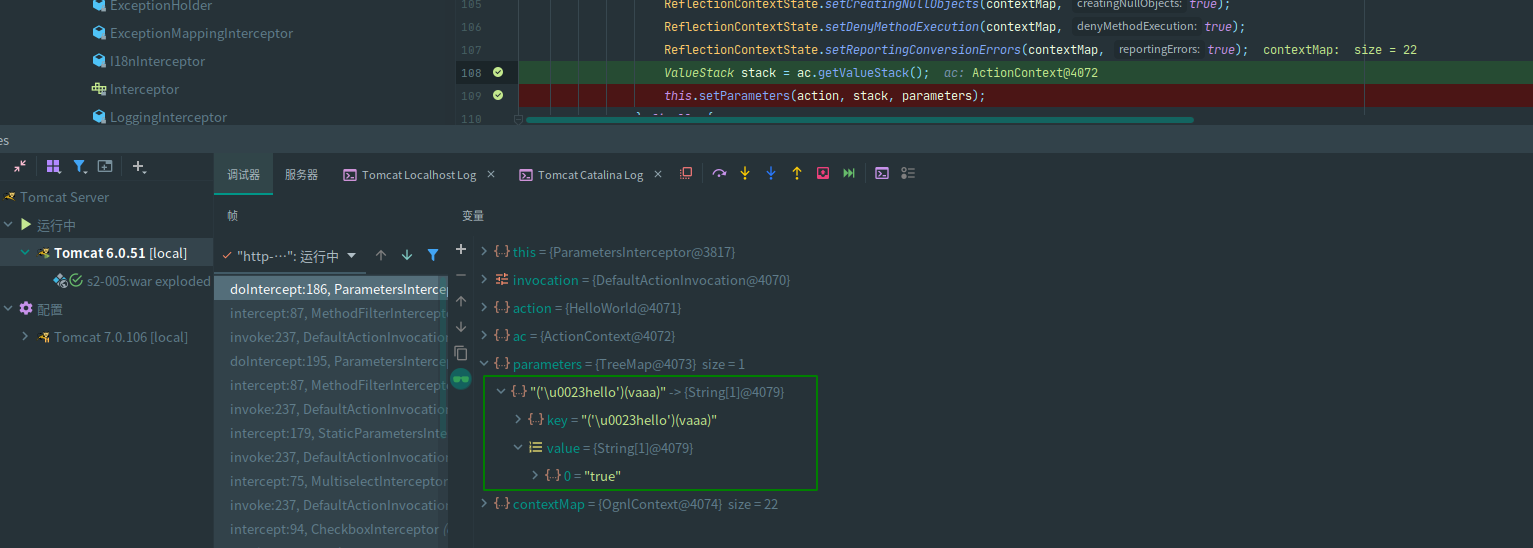Click the copy icon in variables sidebar

(461, 353)
